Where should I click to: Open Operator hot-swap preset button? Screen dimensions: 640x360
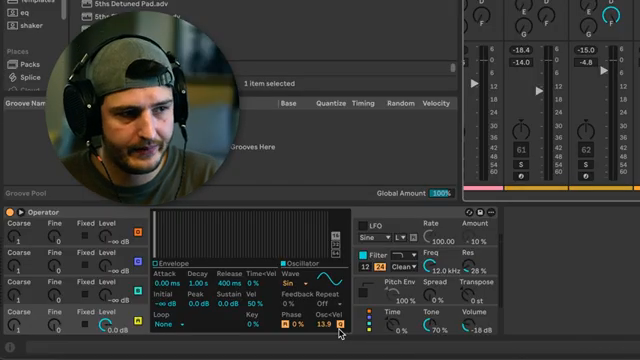[469, 212]
